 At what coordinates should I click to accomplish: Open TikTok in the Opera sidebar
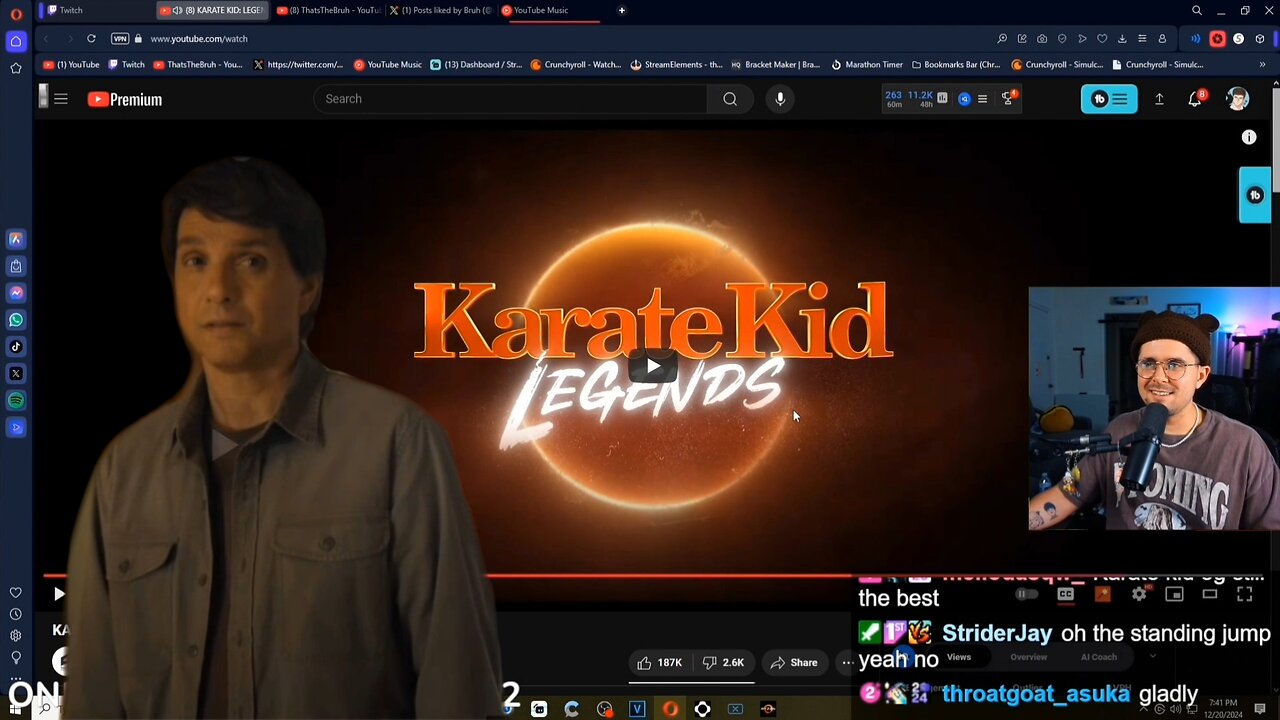(16, 347)
